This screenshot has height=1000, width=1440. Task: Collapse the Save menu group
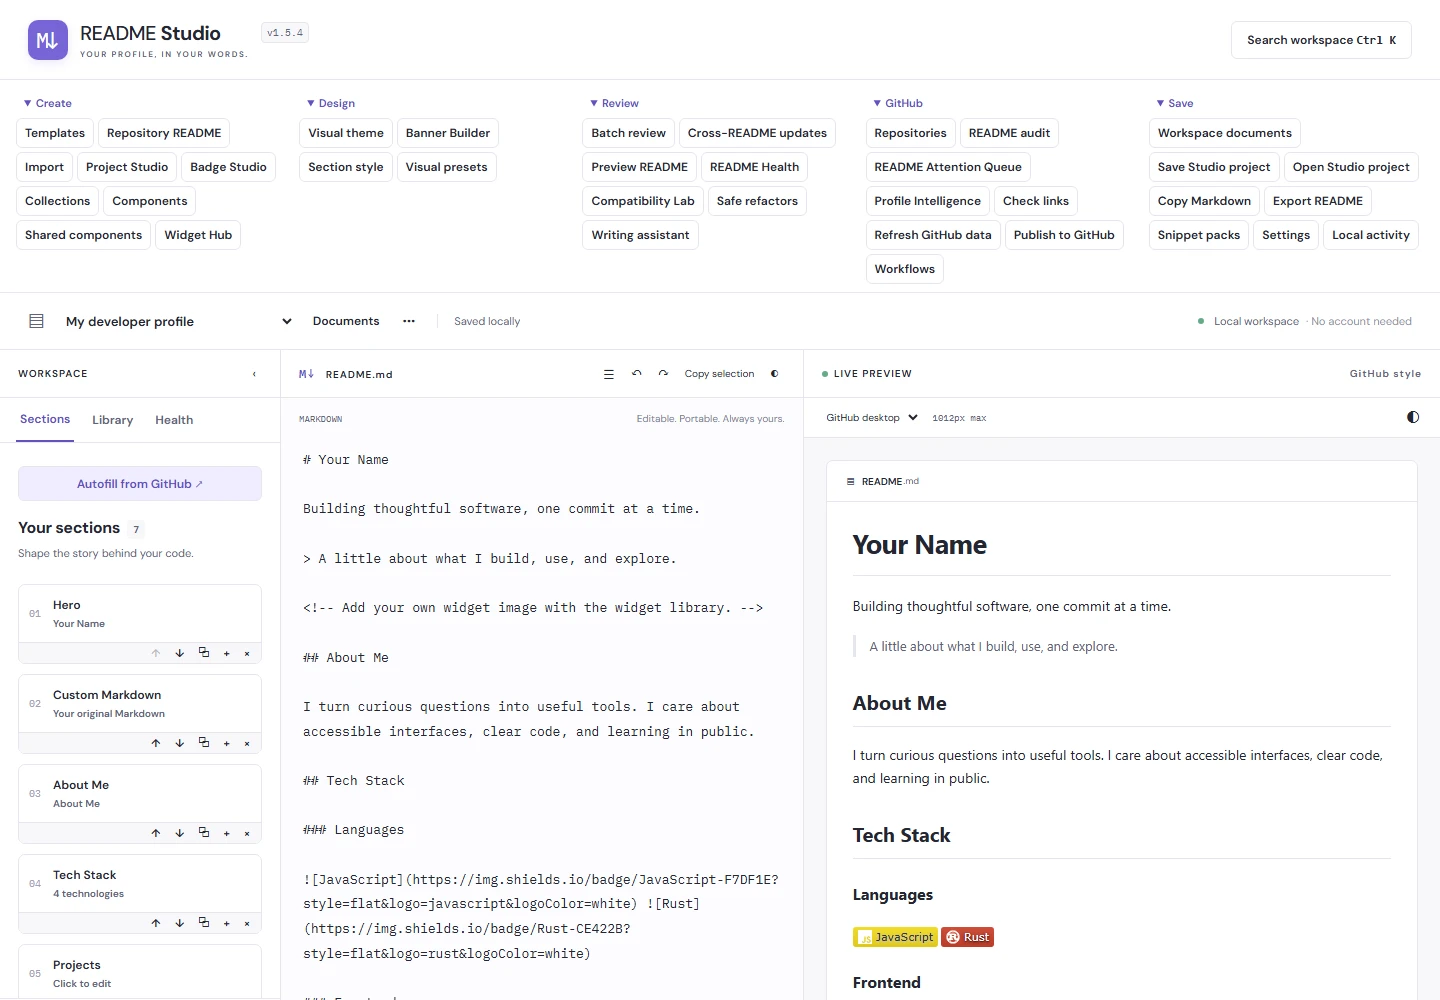(1175, 103)
